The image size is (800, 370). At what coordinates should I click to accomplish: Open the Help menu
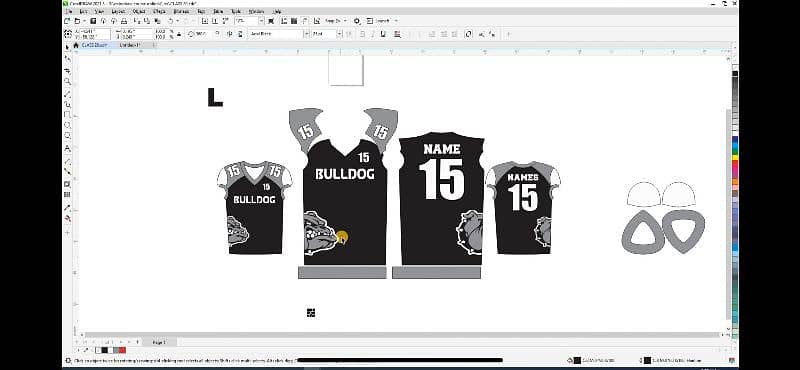point(277,11)
